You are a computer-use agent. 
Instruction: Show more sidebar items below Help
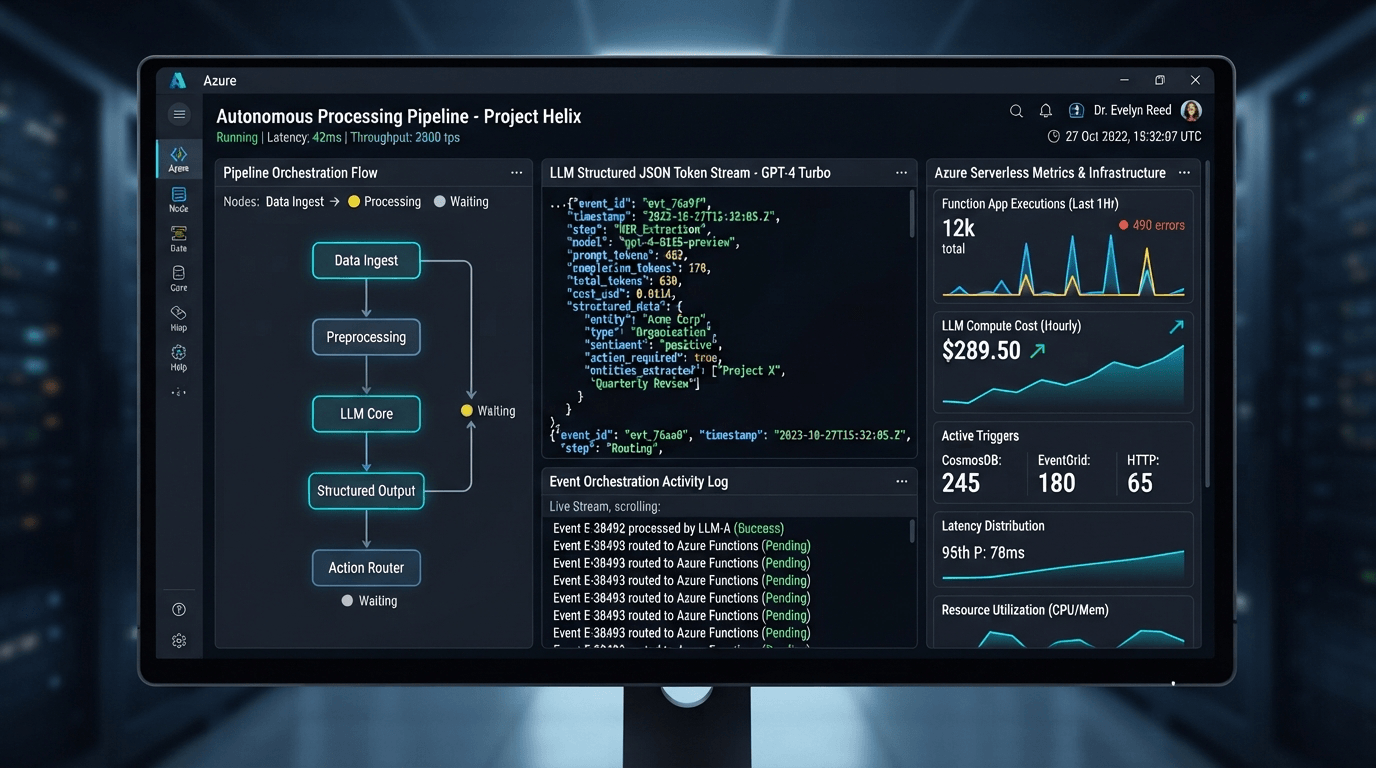(x=179, y=393)
